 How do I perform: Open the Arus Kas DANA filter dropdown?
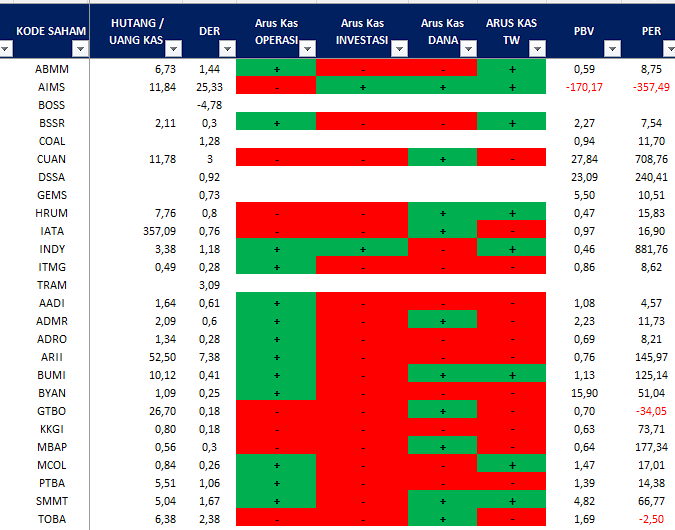tap(468, 48)
